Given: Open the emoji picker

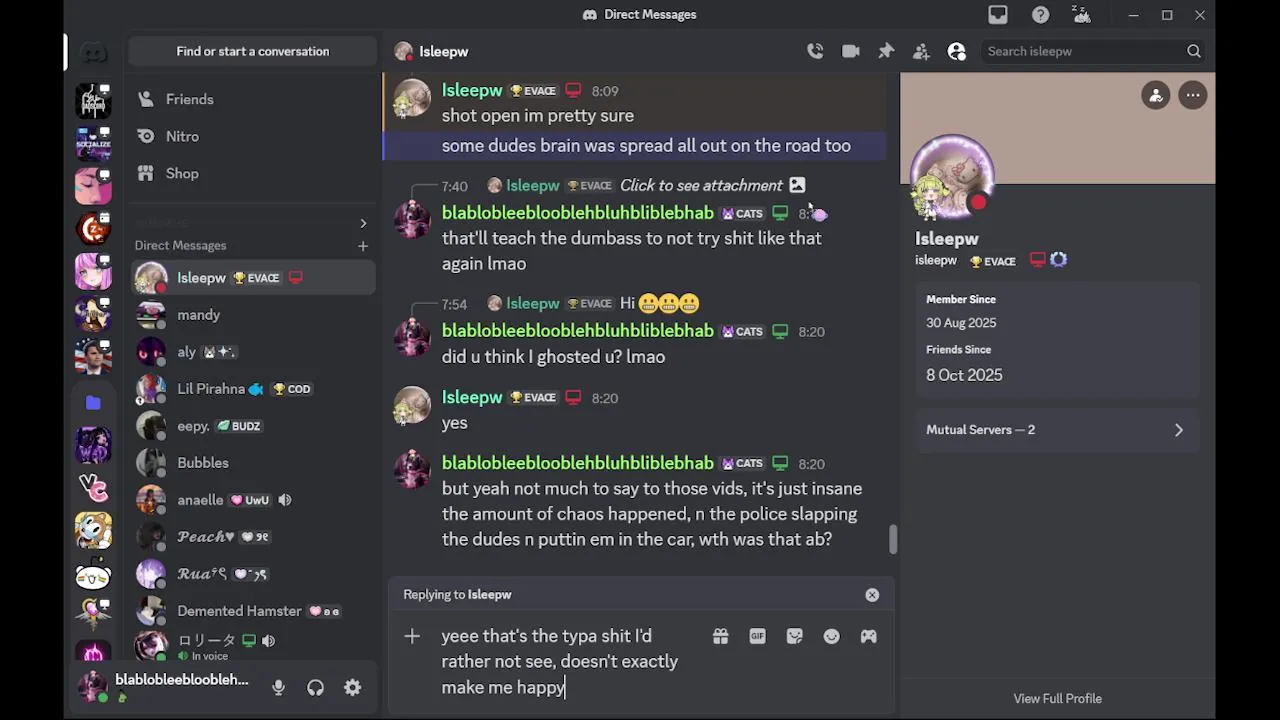Looking at the screenshot, I should pos(831,636).
